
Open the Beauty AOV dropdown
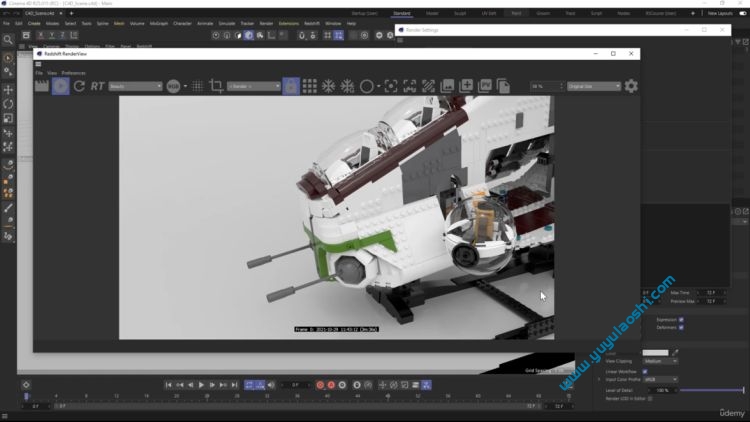click(x=135, y=86)
